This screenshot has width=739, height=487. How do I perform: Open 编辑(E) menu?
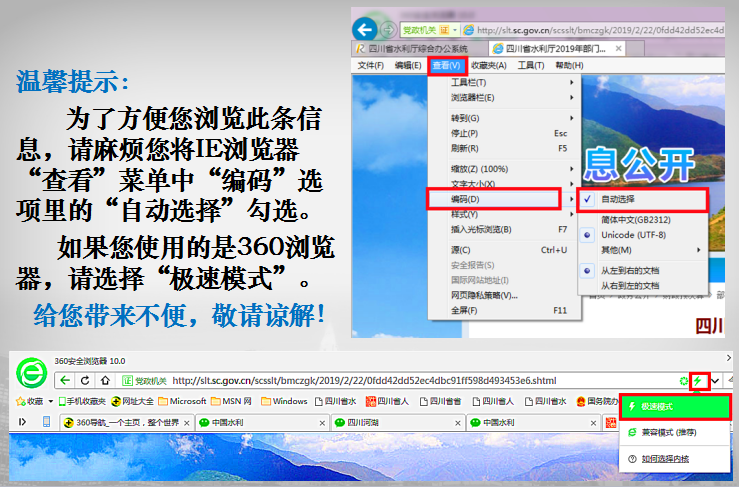(408, 66)
